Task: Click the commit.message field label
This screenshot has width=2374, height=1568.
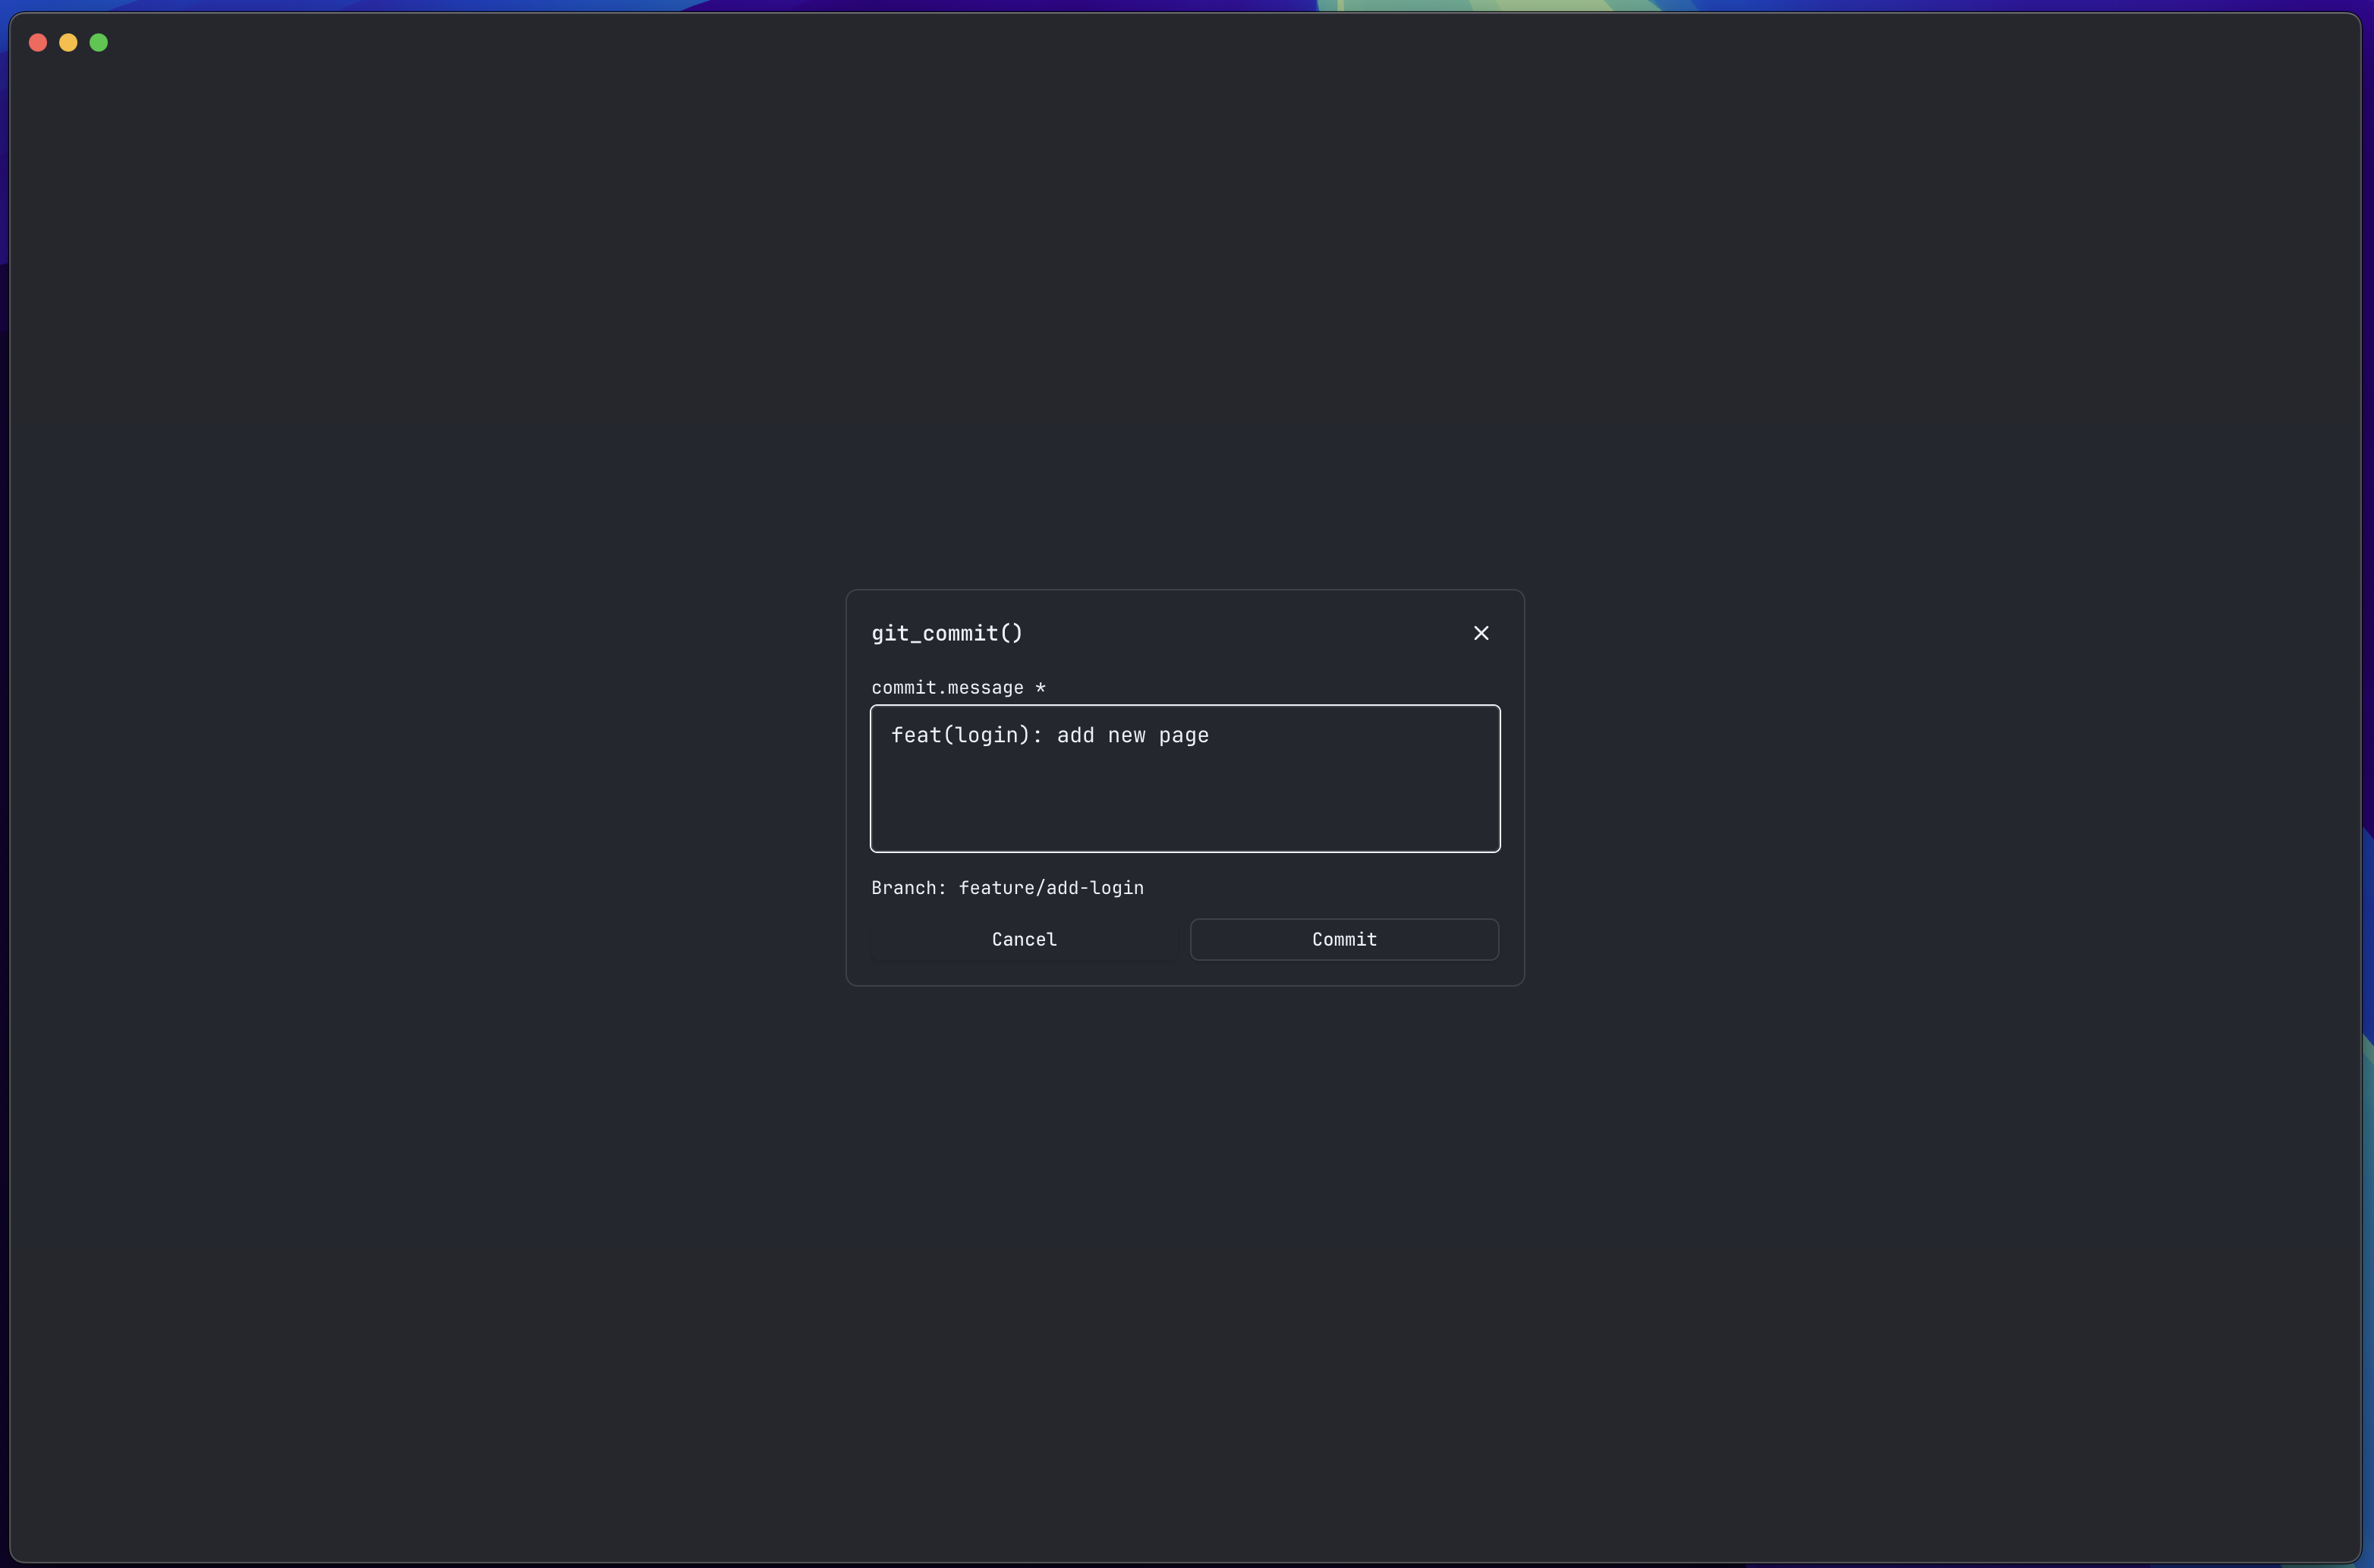Action: click(946, 688)
